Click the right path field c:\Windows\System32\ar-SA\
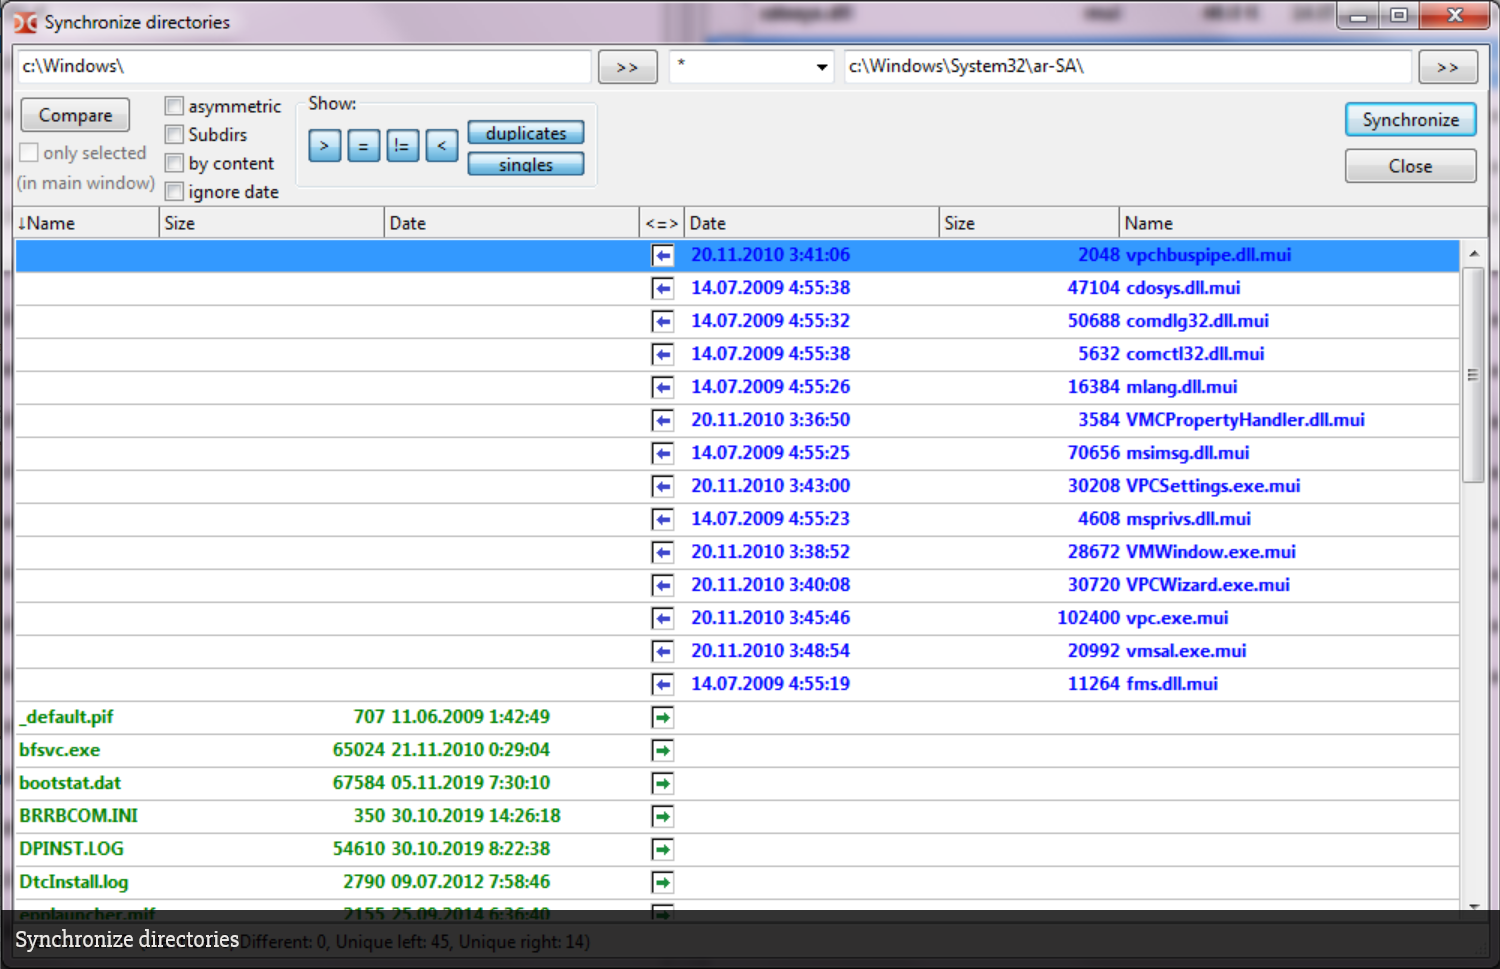1500x969 pixels. [x=1128, y=67]
